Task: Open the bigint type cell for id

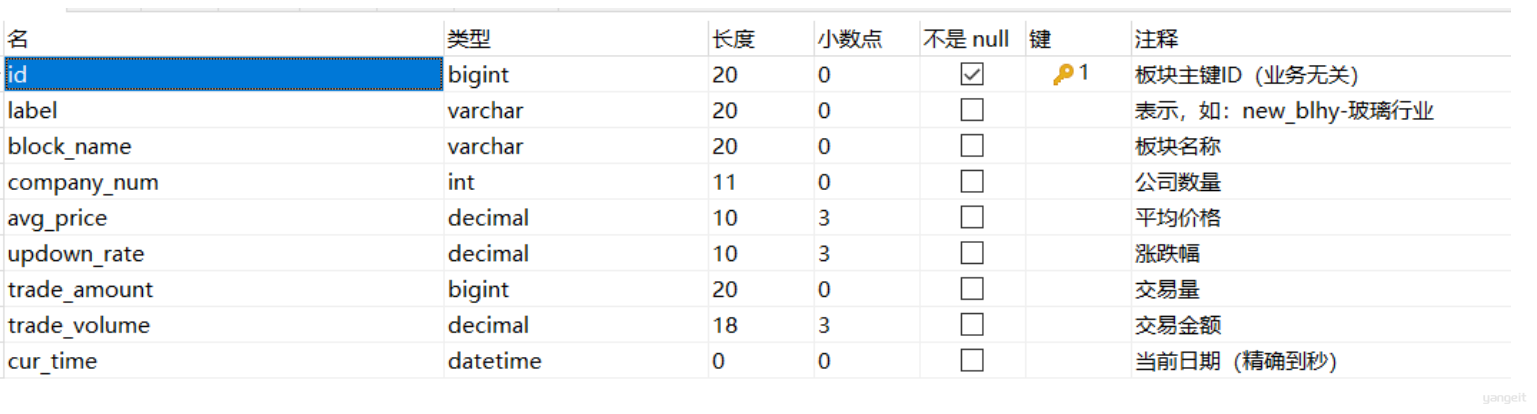Action: click(576, 74)
